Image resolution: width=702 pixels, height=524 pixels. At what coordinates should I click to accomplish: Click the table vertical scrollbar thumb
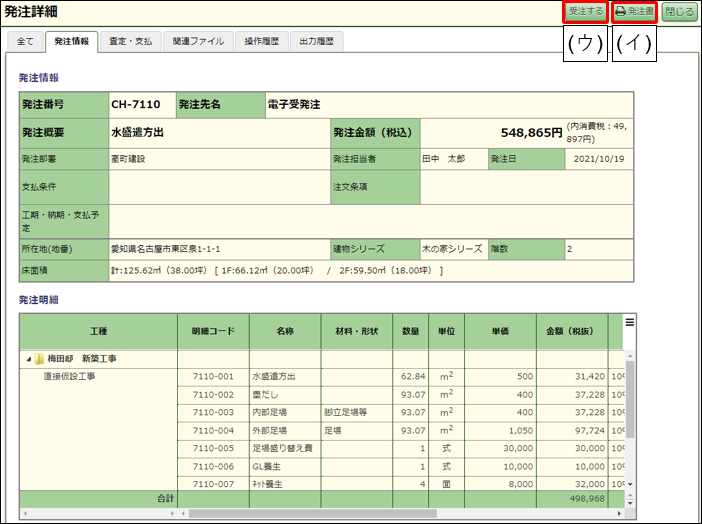click(630, 399)
